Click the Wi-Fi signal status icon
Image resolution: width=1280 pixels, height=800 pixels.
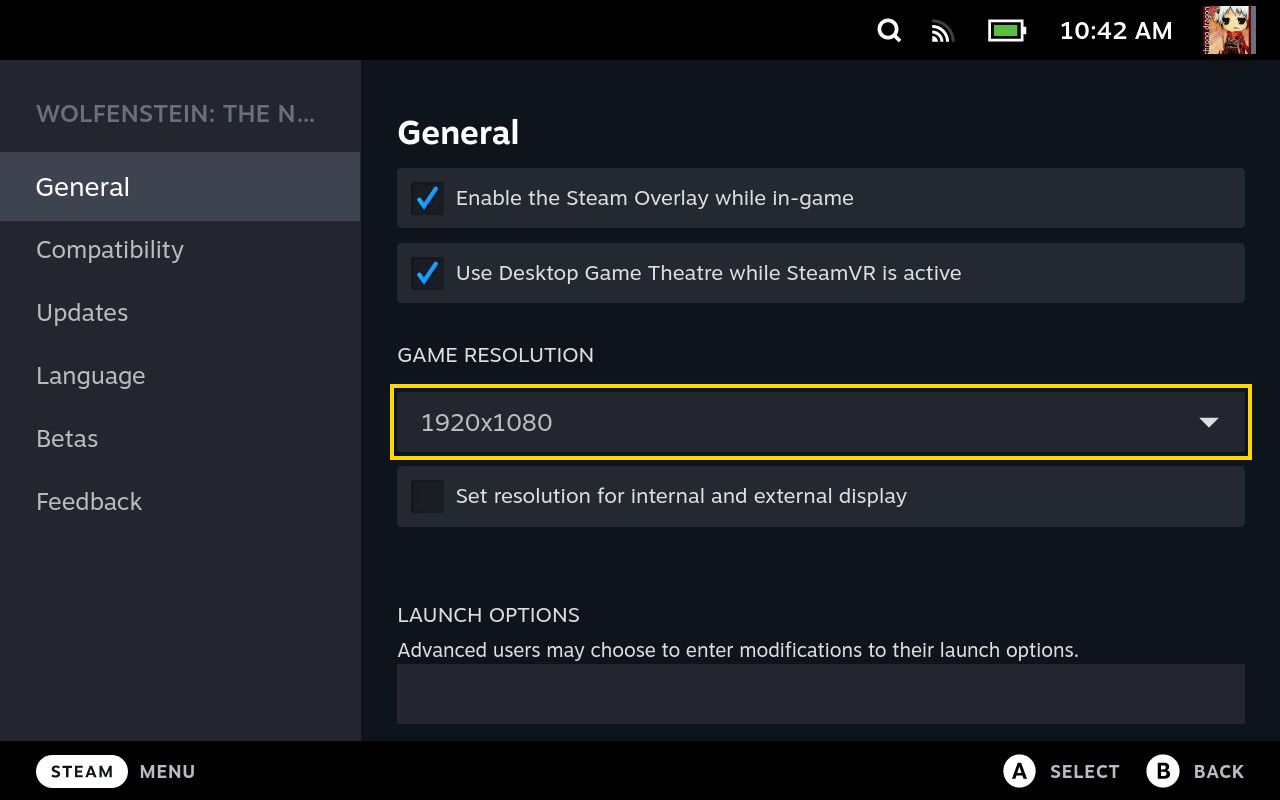pos(942,32)
